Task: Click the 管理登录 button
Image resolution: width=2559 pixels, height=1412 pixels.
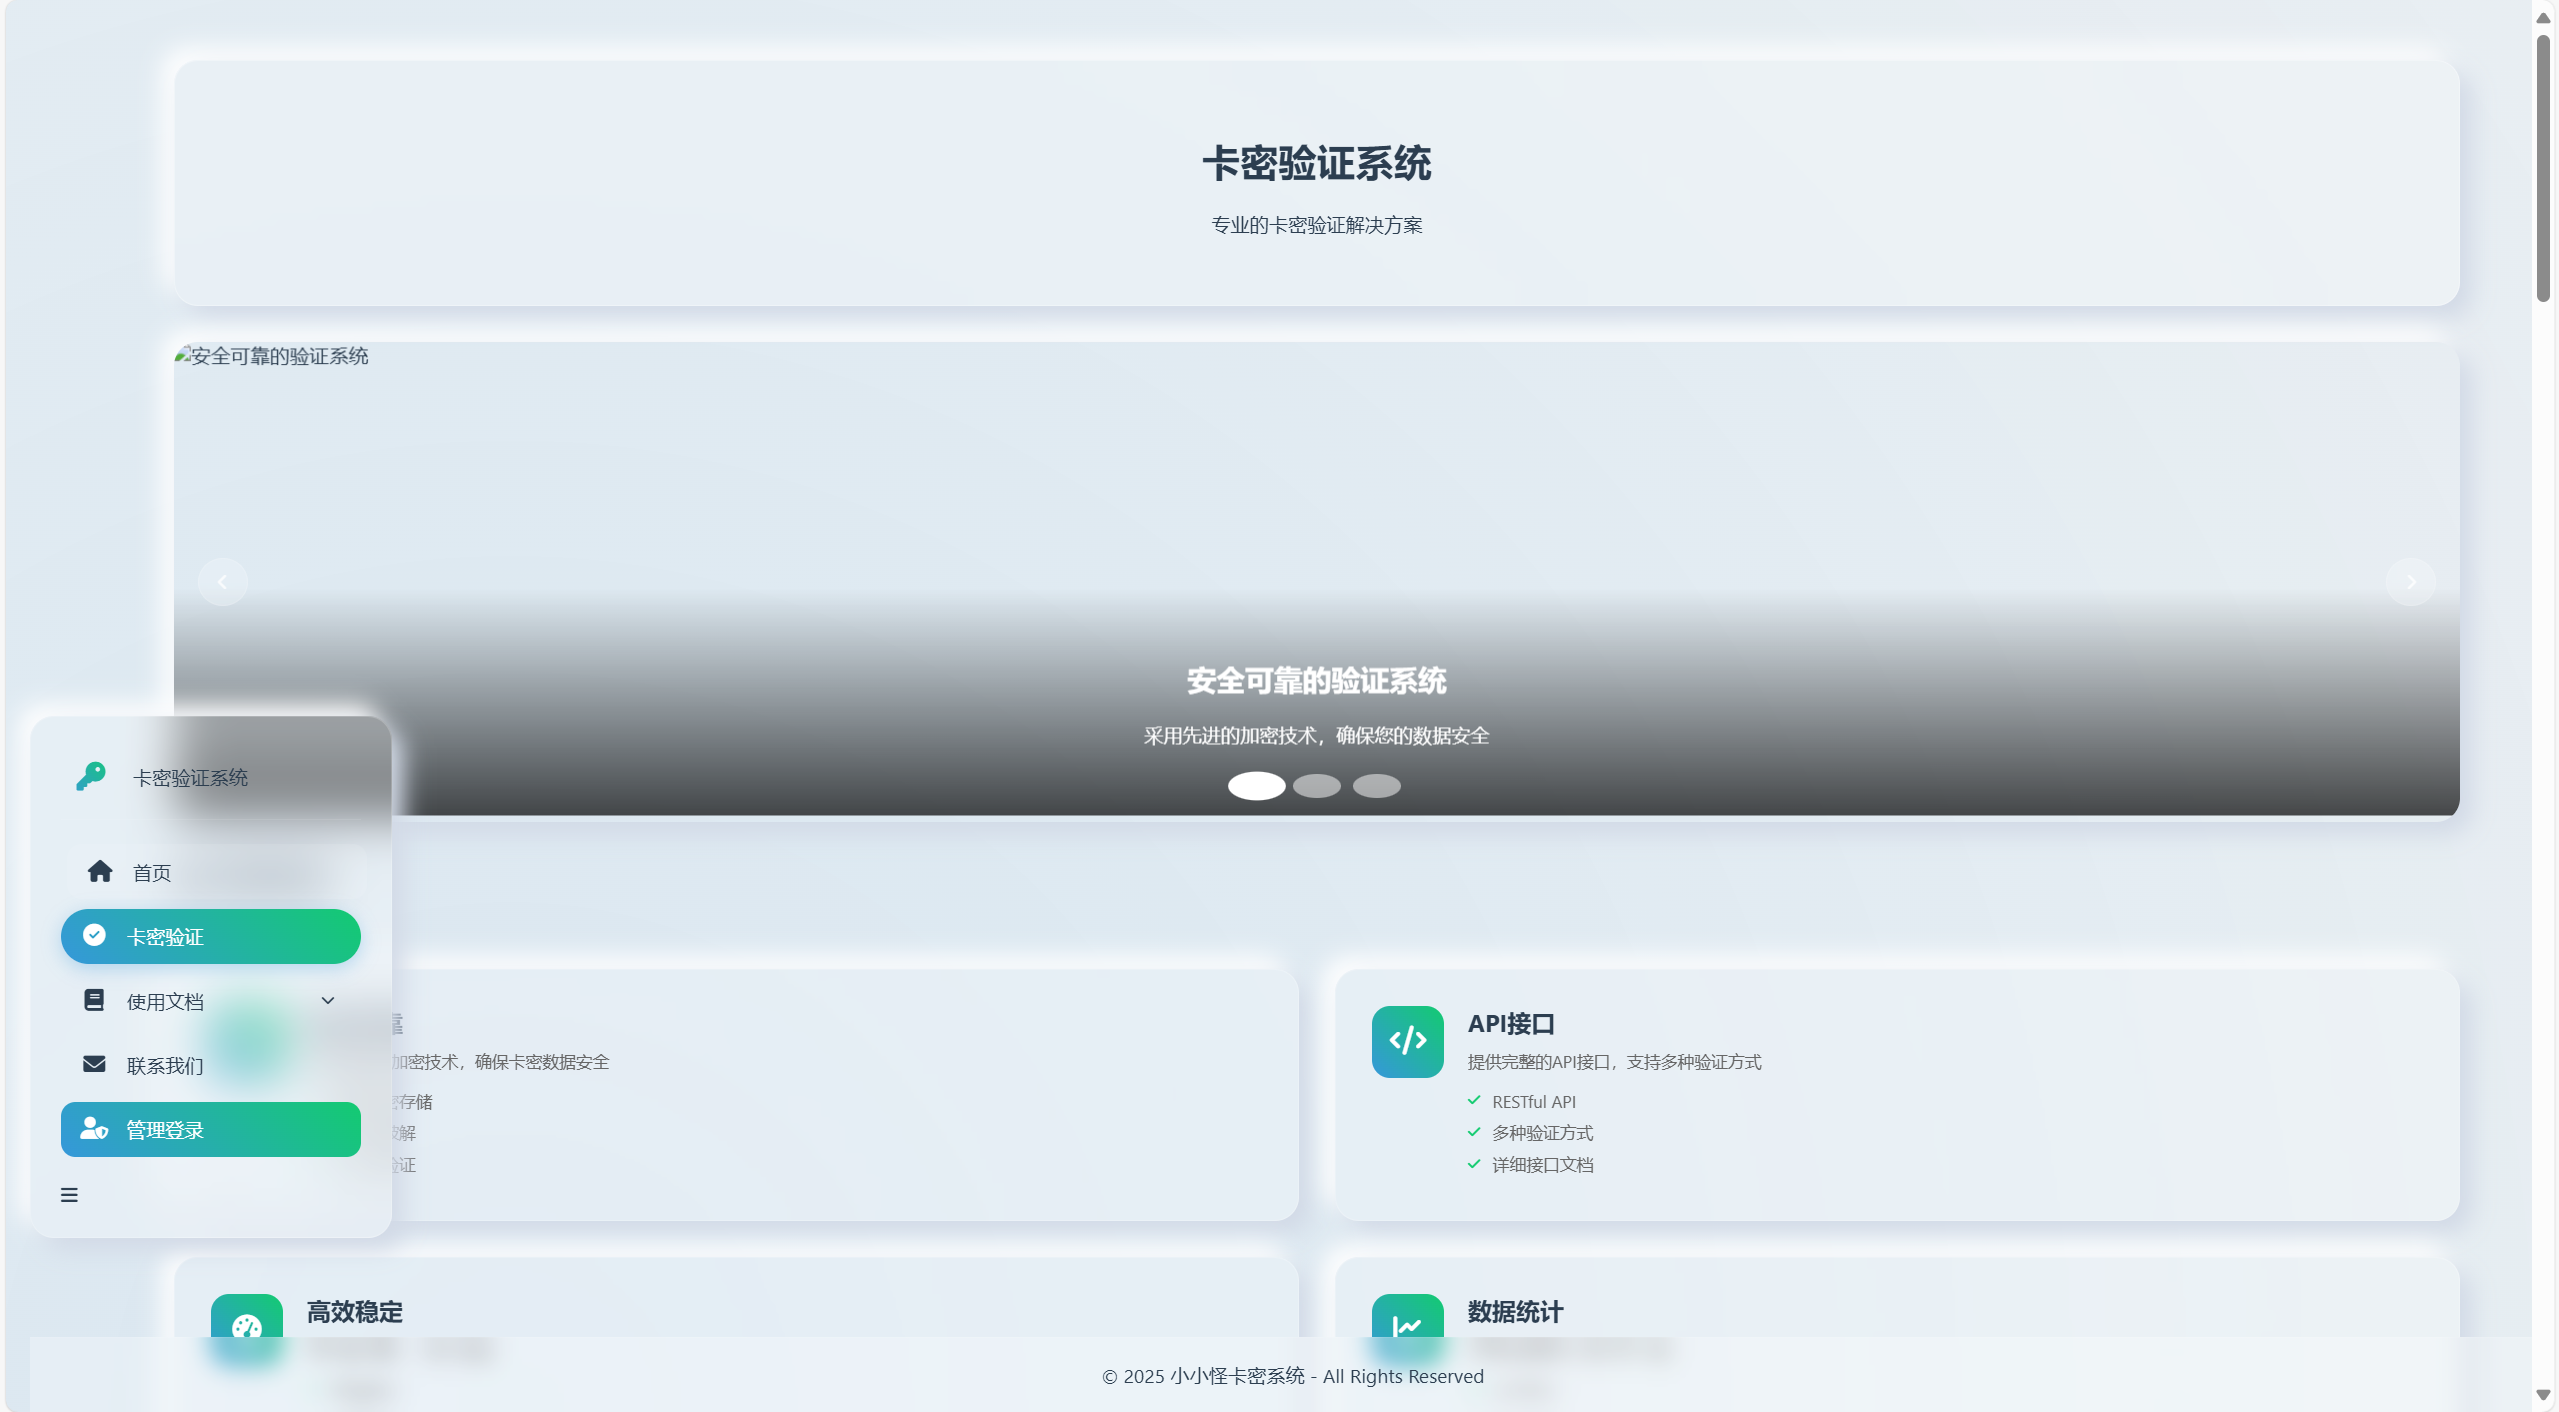Action: point(211,1130)
